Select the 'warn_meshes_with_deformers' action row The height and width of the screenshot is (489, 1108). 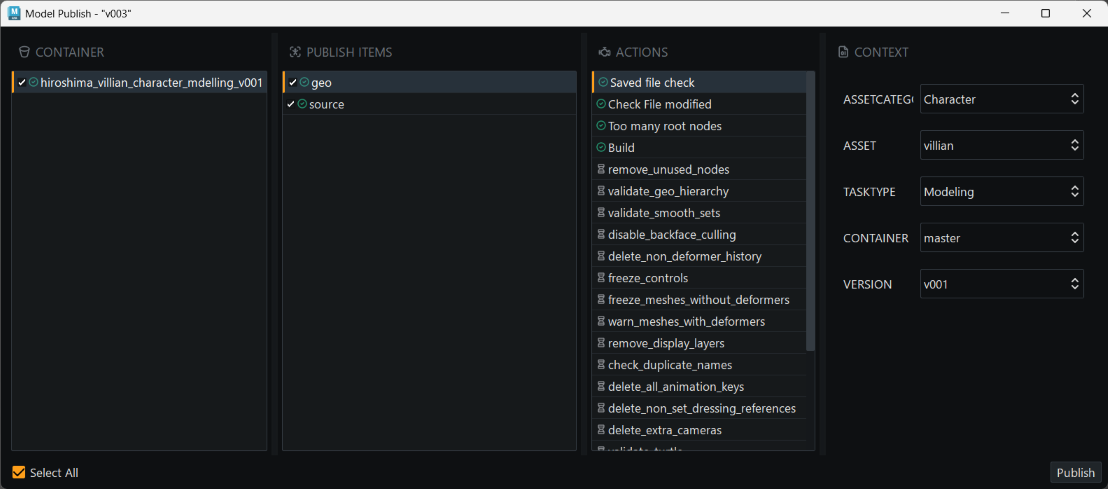click(x=699, y=322)
